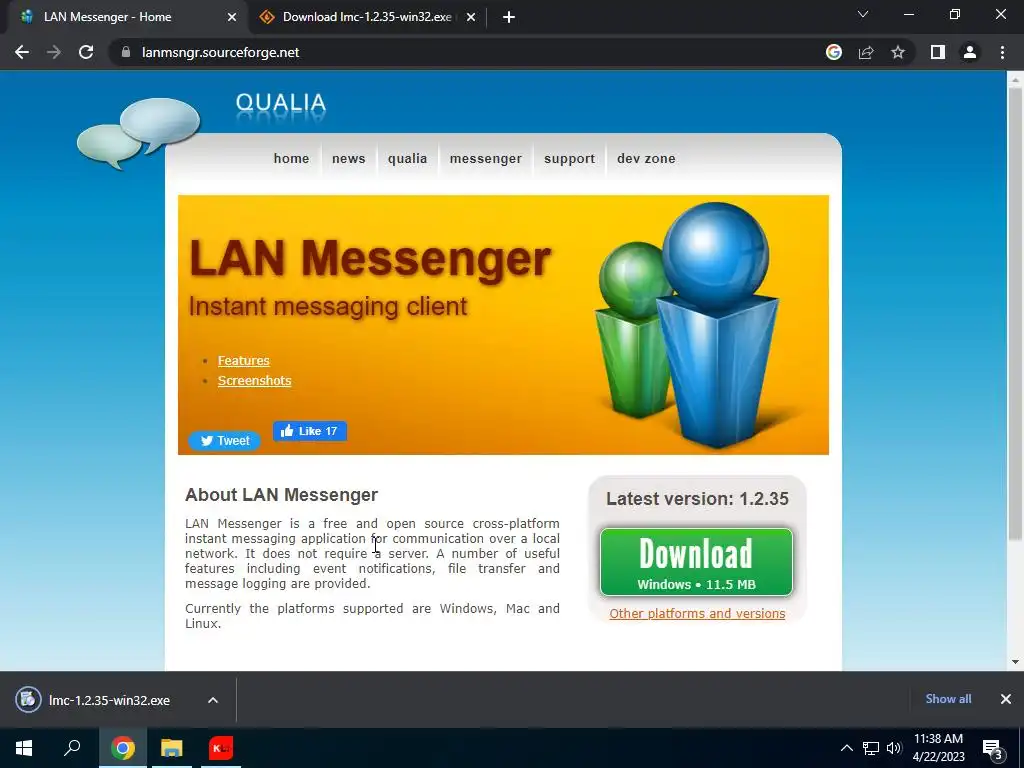The height and width of the screenshot is (768, 1024).
Task: Open the Screenshots link
Action: point(255,381)
